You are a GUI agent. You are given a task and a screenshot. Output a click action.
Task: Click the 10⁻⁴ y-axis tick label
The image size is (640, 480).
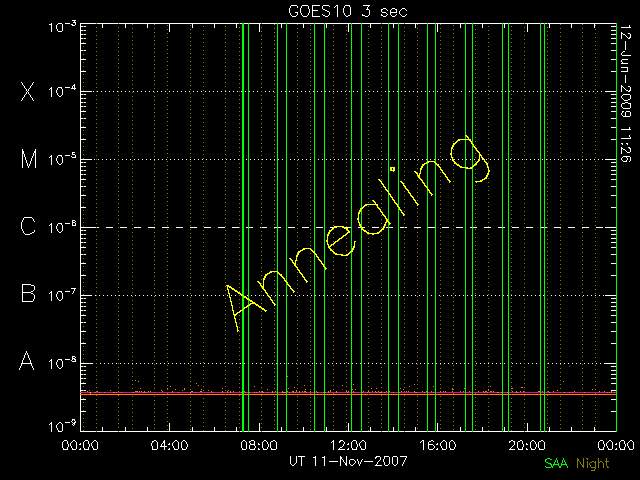coord(62,91)
